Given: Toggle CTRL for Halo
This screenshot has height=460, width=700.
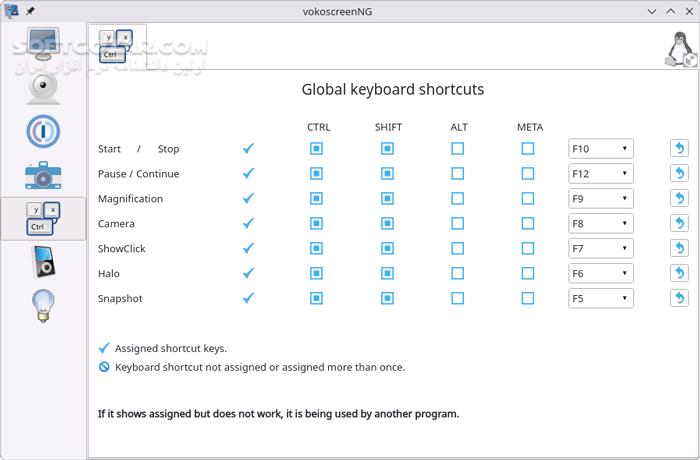Looking at the screenshot, I should point(317,273).
